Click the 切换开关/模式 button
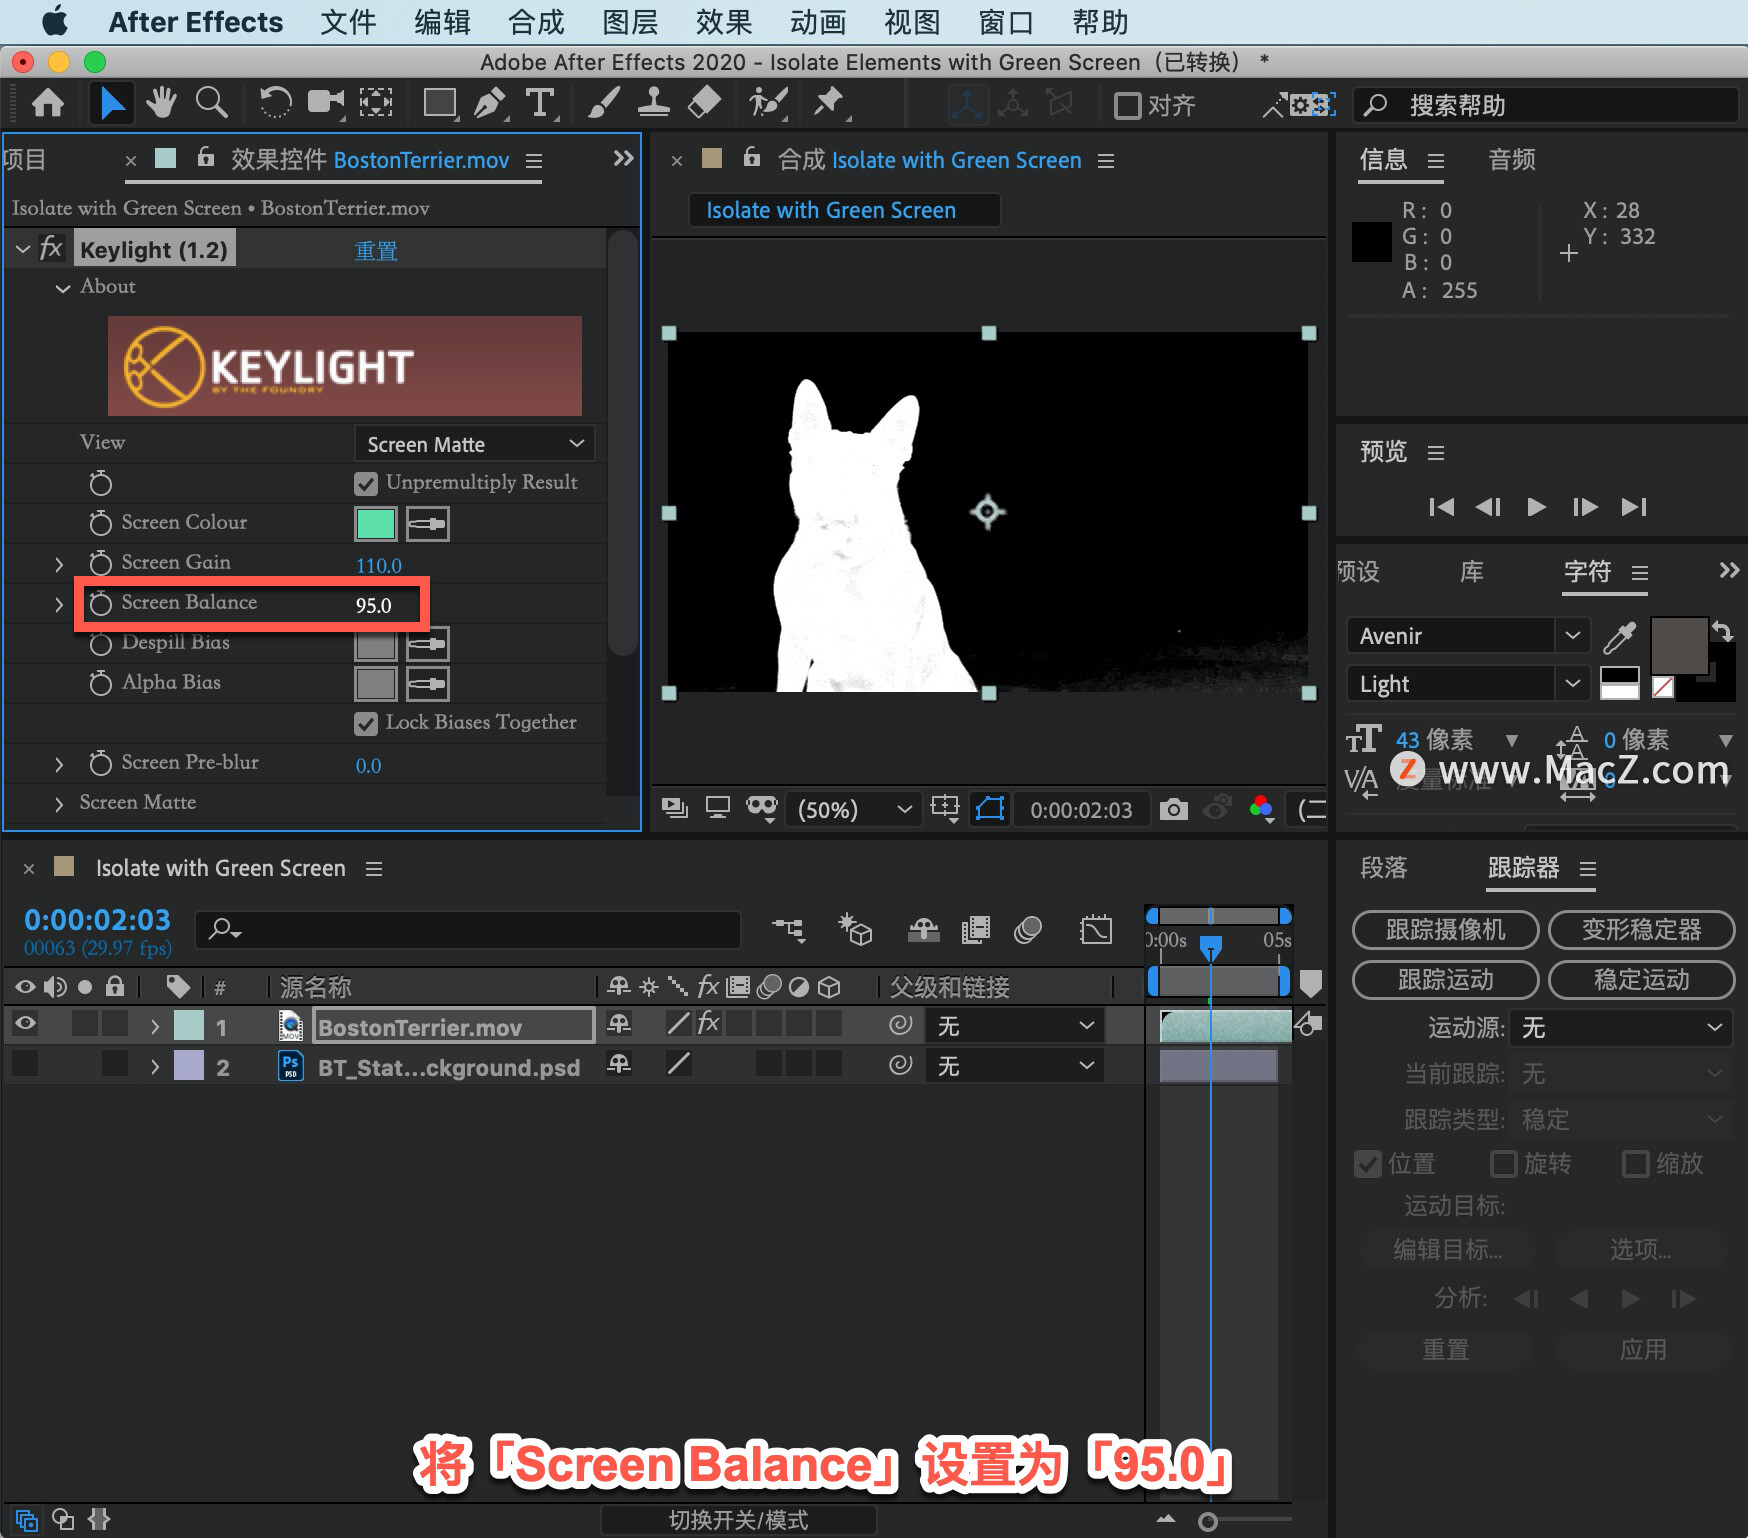Image resolution: width=1748 pixels, height=1538 pixels. (738, 1520)
